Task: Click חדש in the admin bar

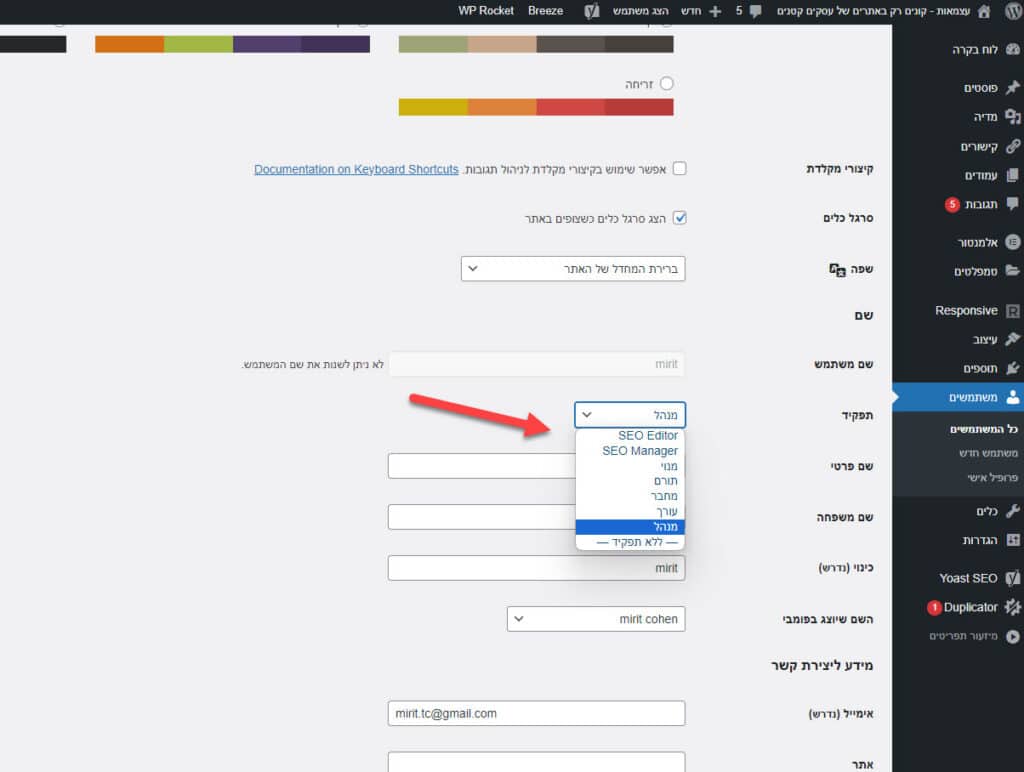Action: click(691, 11)
